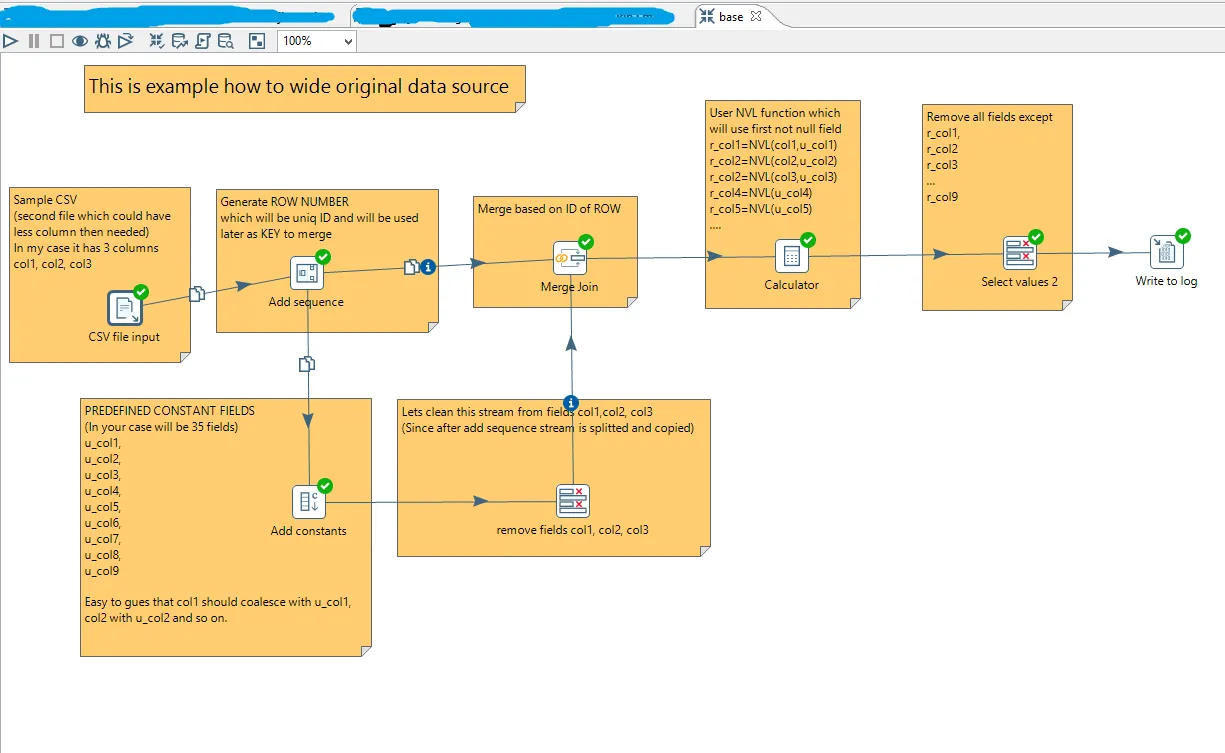Click the 'Merge Join' step label
The width and height of the screenshot is (1225, 753).
pos(570,288)
